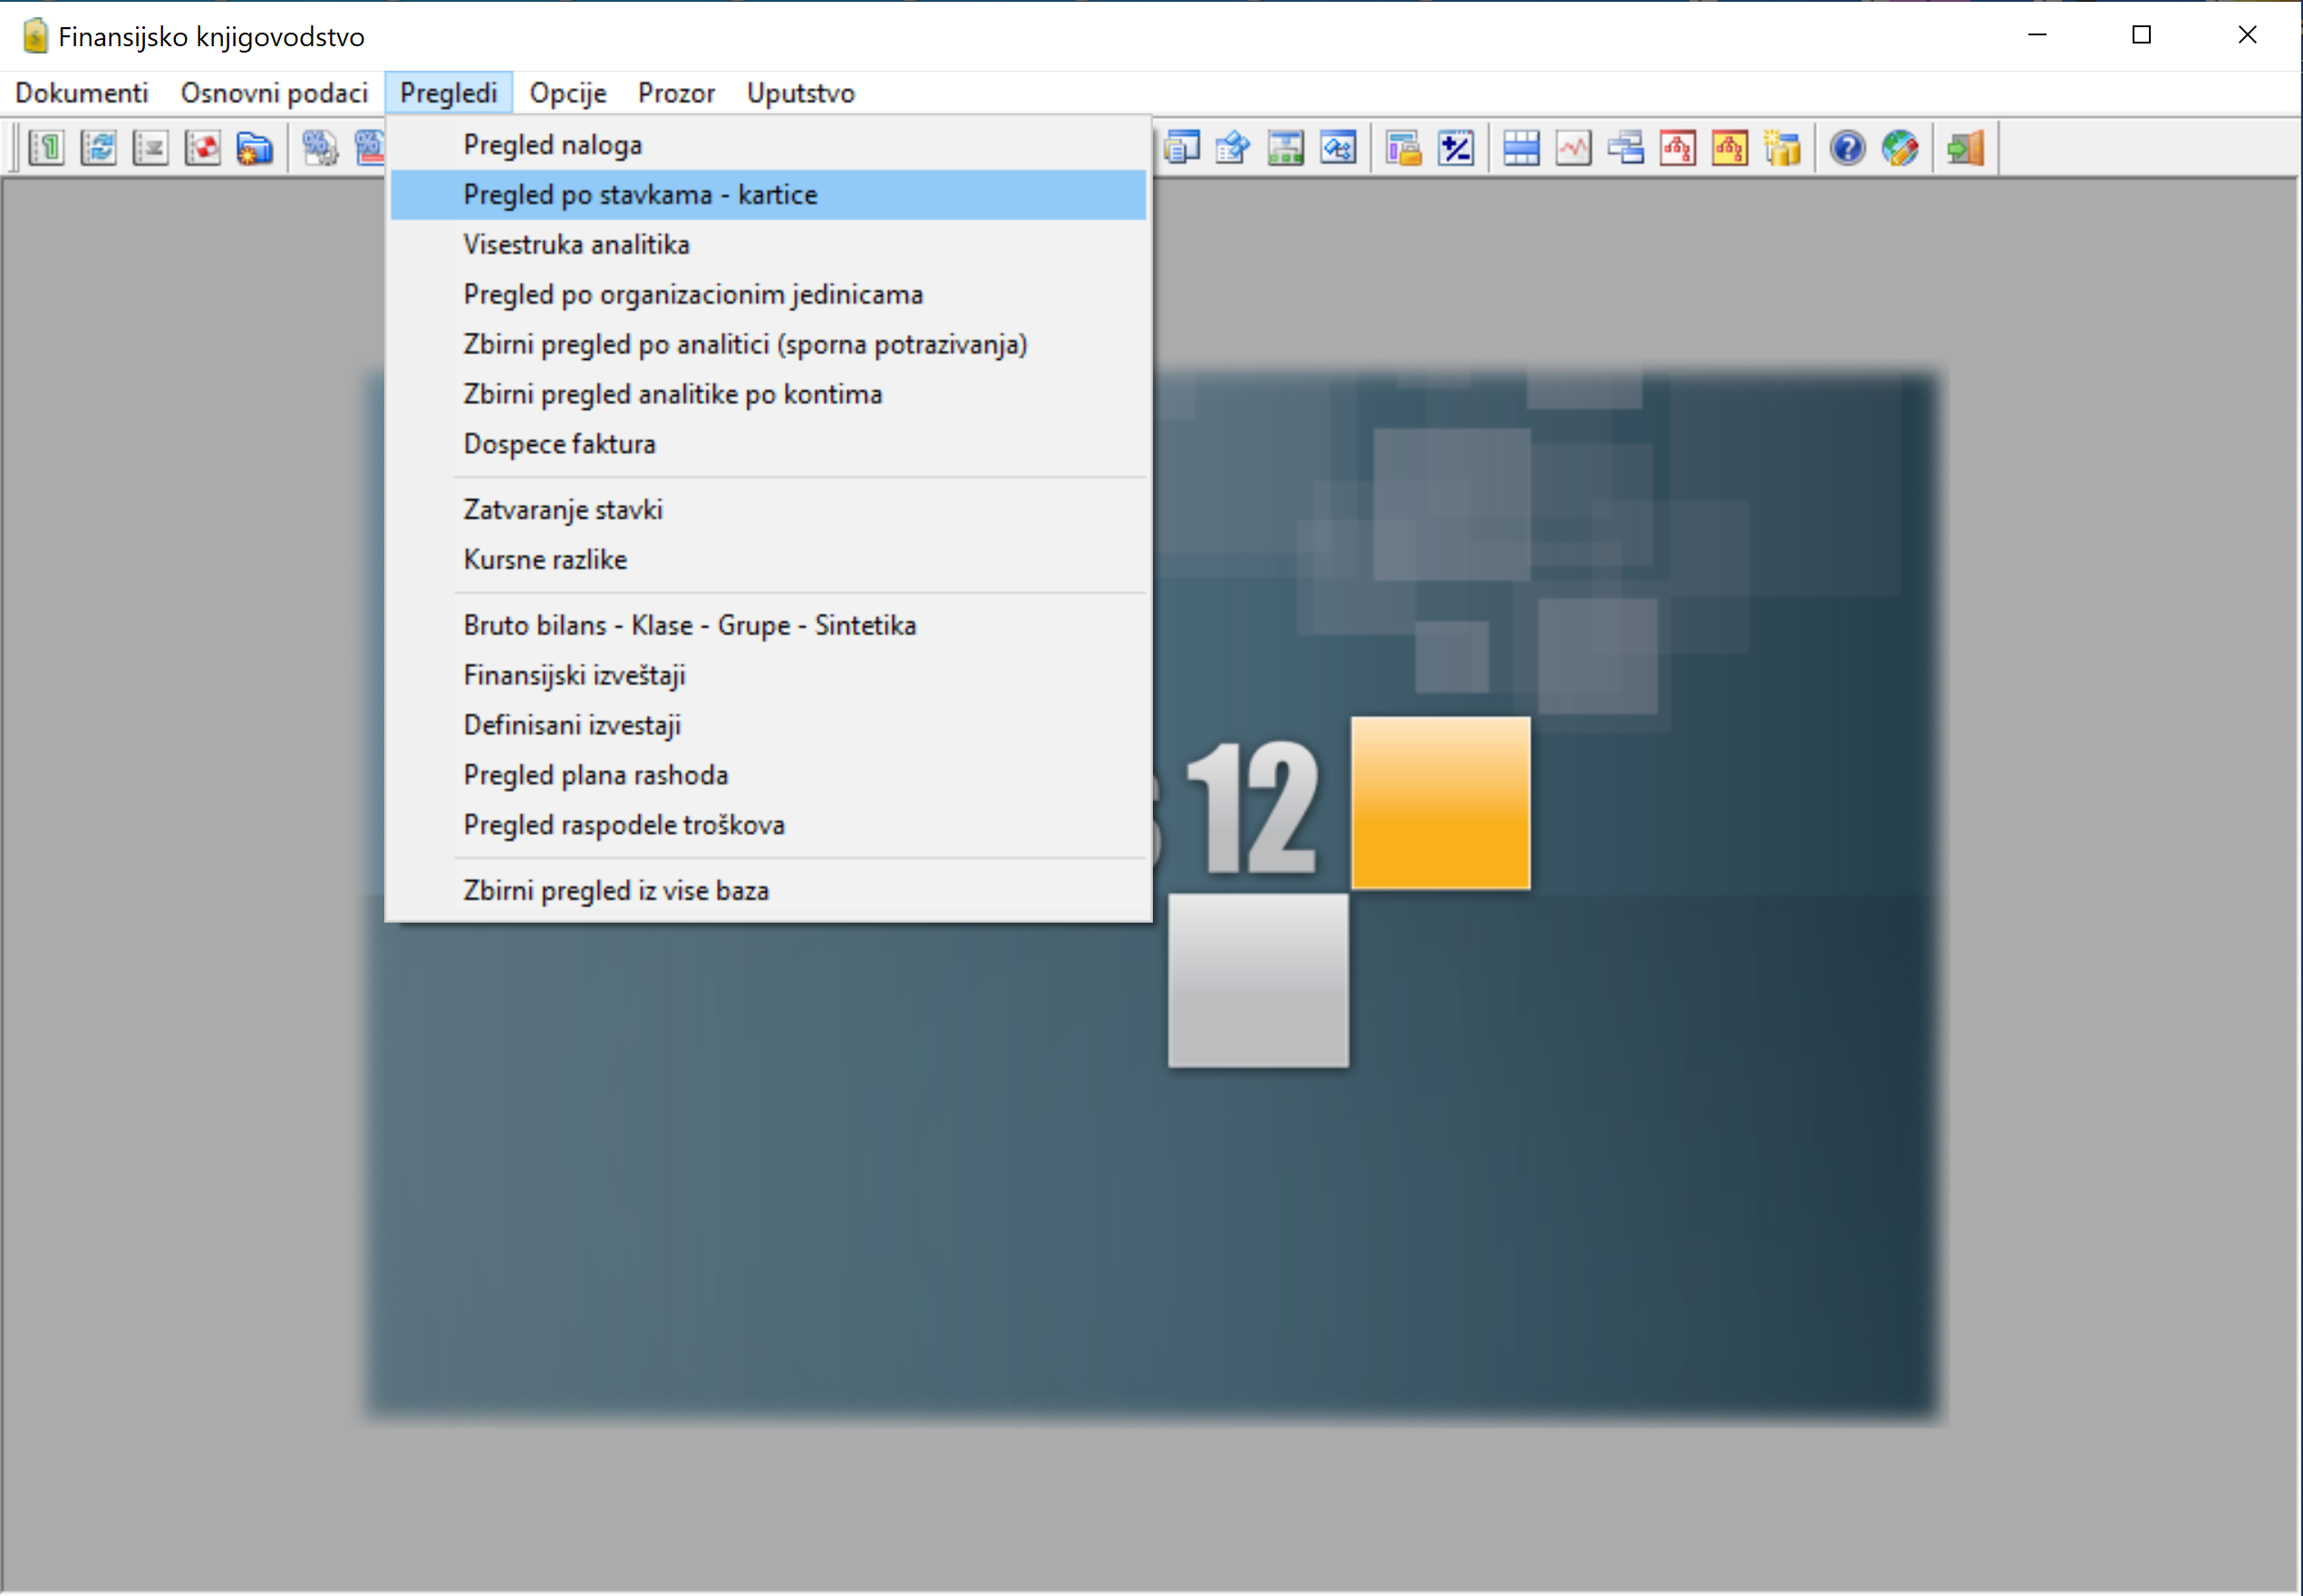Choose Visestruka analitika menu entry
Image resolution: width=2303 pixels, height=1596 pixels.
(x=768, y=245)
